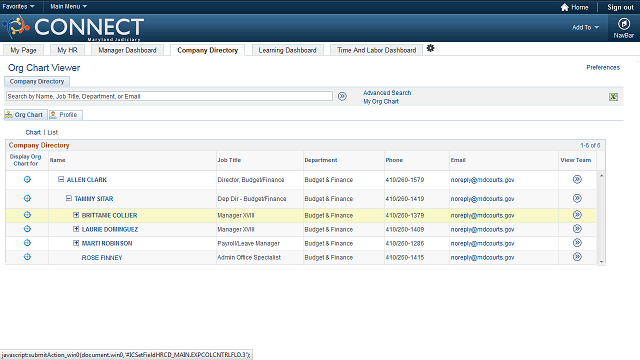Email Allen Clark via noreply link
Image resolution: width=640 pixels, height=360 pixels.
(x=482, y=180)
